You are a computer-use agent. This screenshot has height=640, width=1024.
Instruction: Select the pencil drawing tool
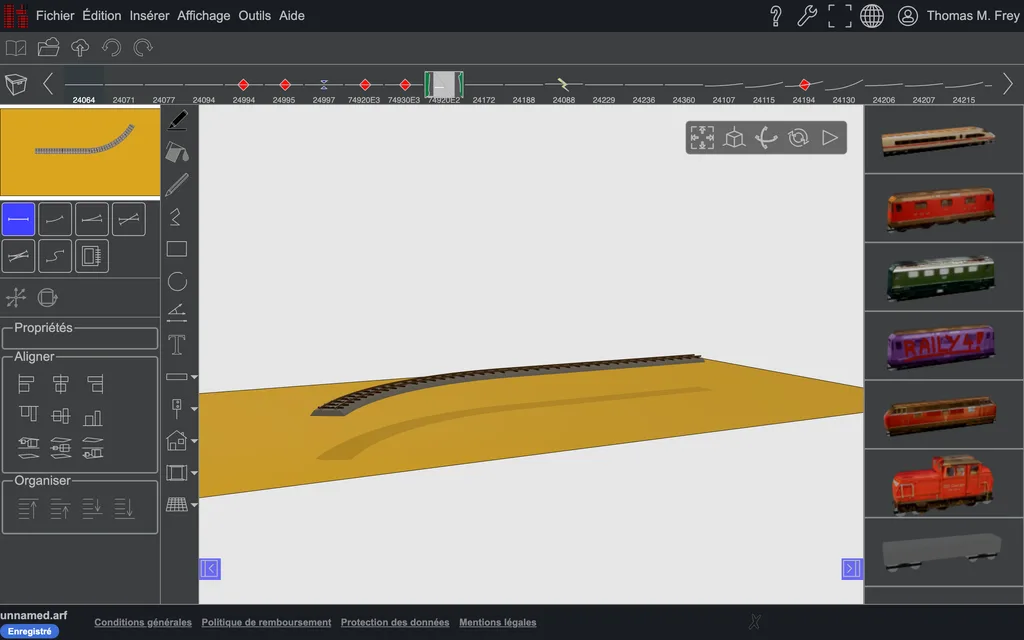pyautogui.click(x=177, y=185)
